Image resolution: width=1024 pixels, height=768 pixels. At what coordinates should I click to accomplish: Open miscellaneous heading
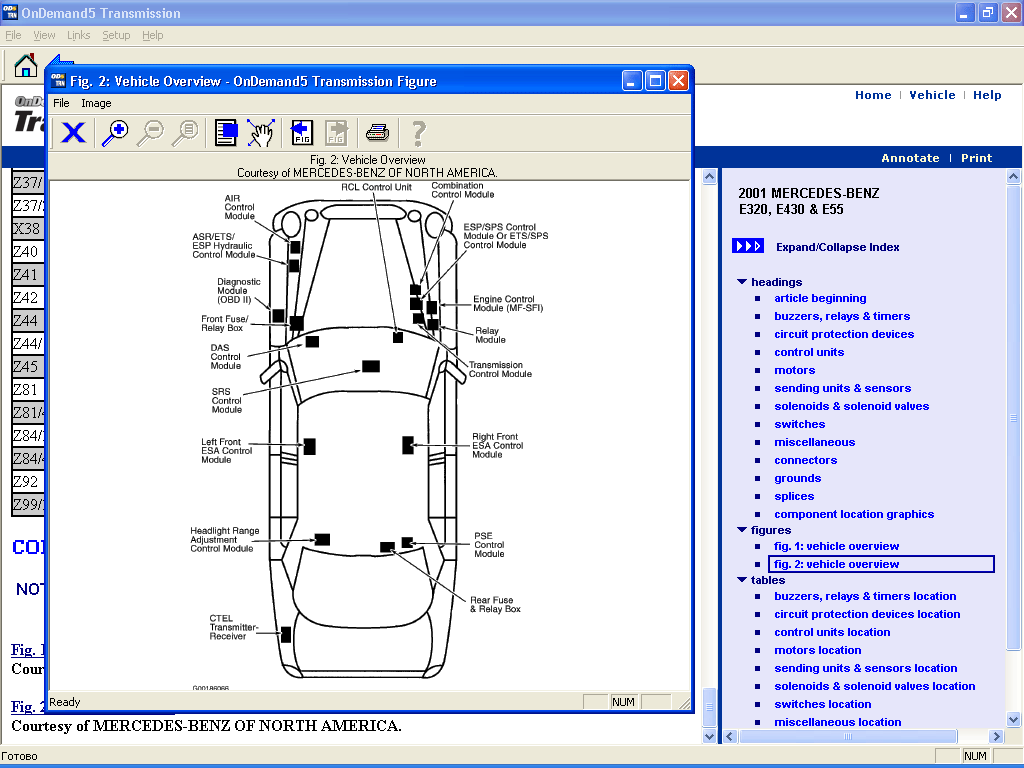point(814,442)
